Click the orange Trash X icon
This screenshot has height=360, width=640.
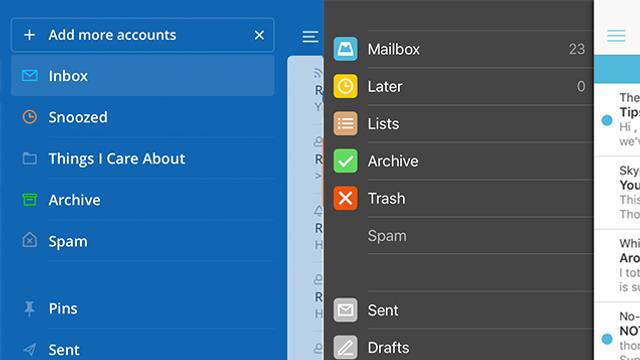(345, 198)
